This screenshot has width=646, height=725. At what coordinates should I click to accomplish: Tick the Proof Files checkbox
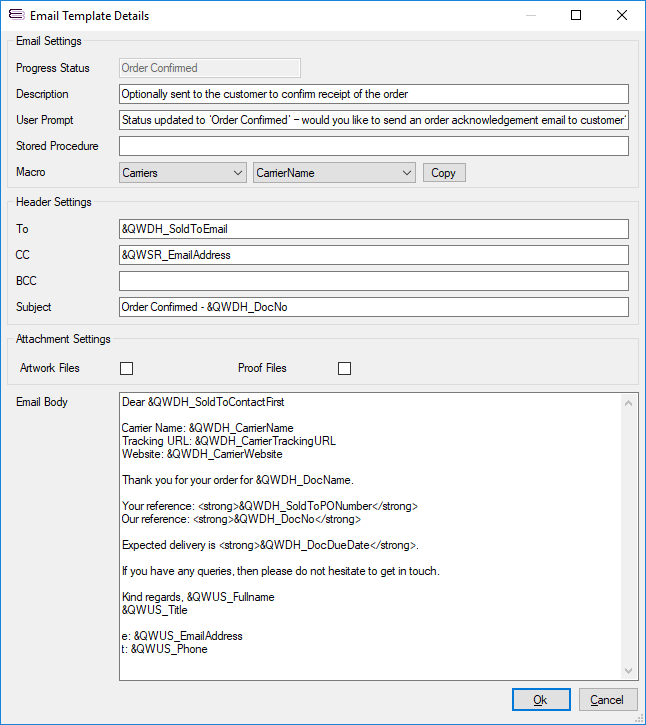pos(345,368)
